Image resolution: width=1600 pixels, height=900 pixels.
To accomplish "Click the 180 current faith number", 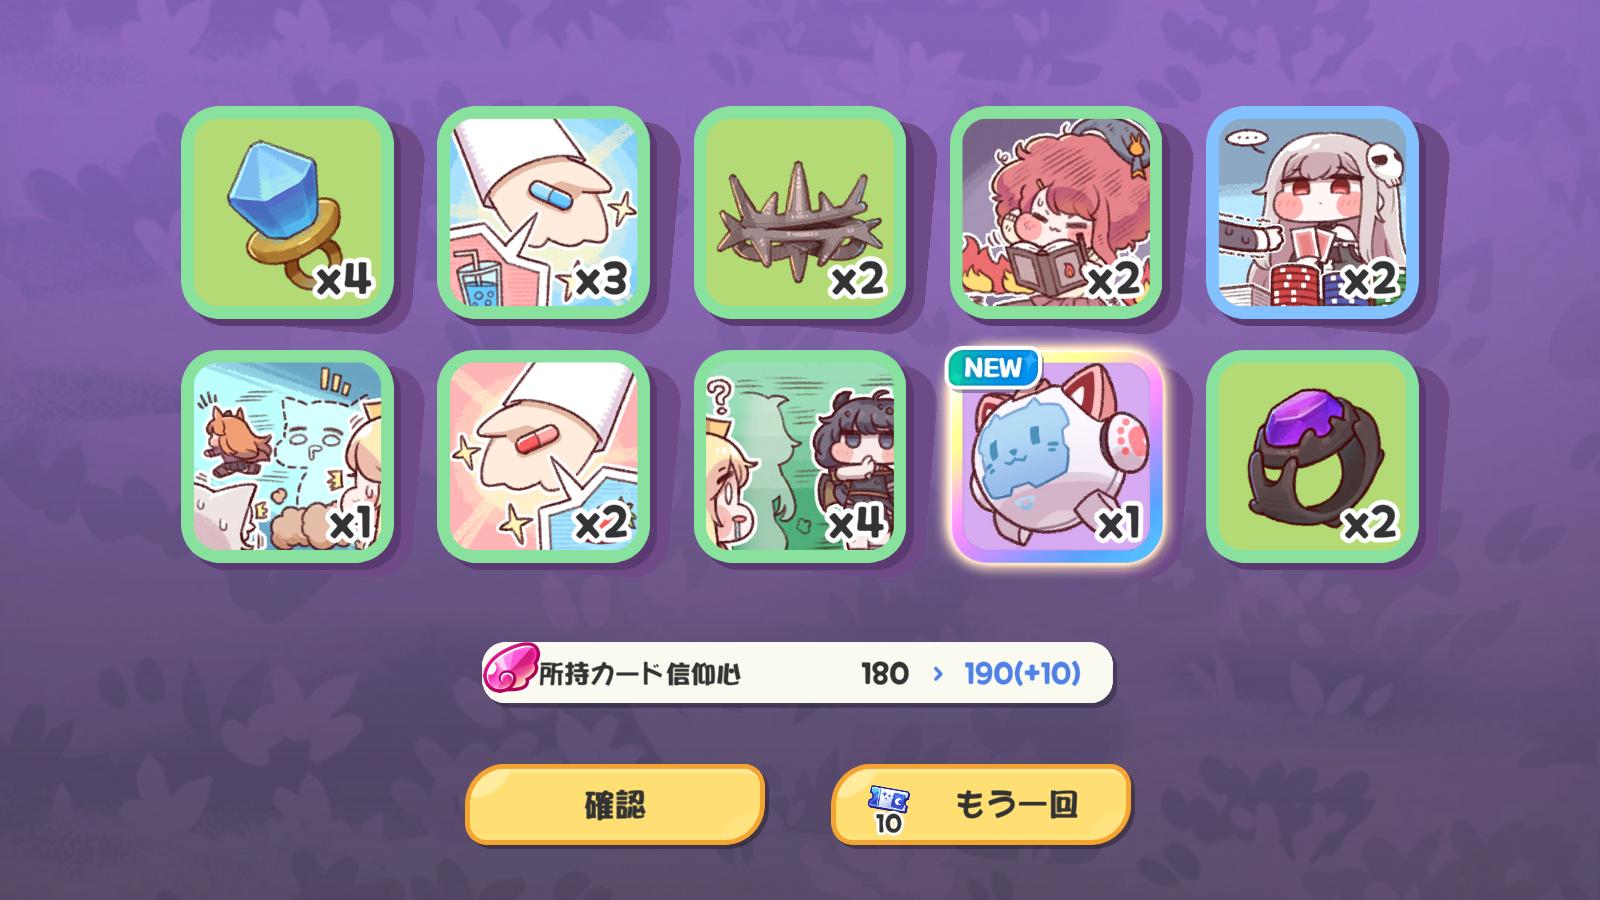I will click(x=885, y=674).
